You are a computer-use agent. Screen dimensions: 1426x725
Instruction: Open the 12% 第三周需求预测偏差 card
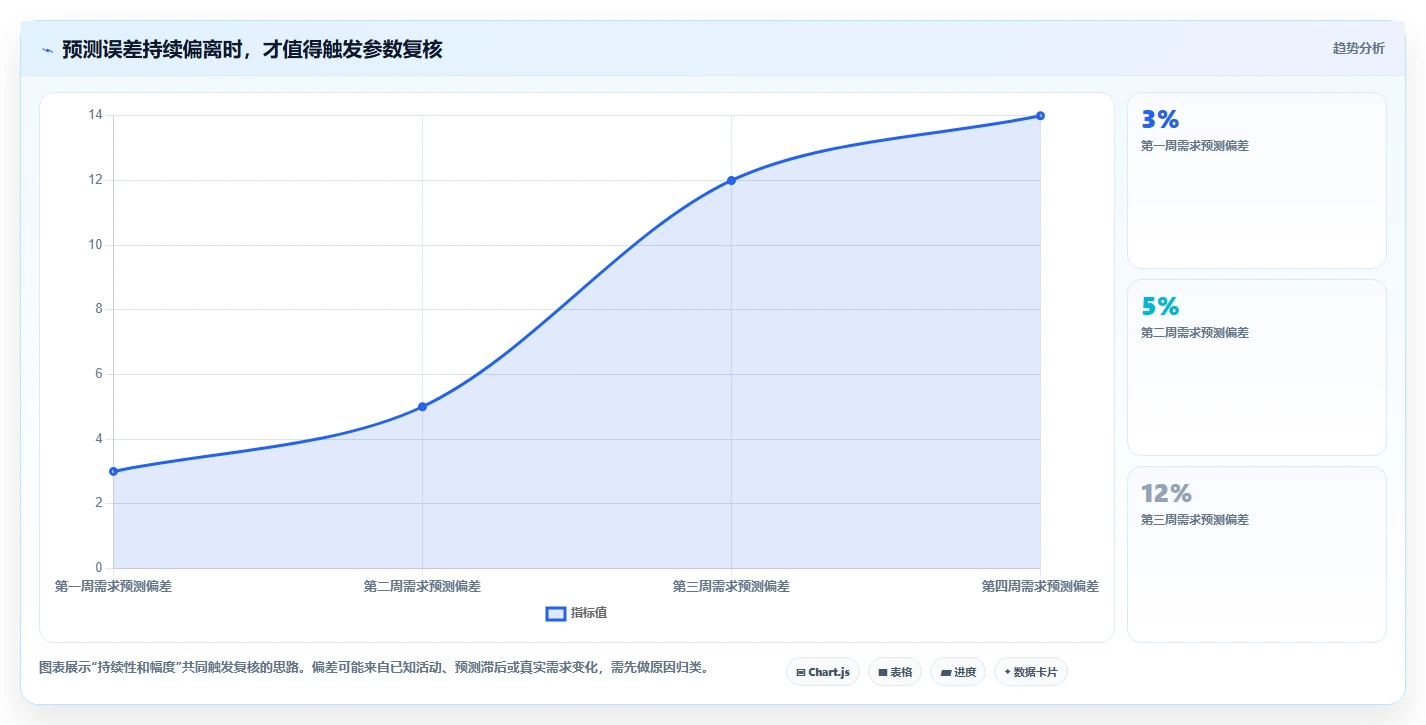[1256, 554]
